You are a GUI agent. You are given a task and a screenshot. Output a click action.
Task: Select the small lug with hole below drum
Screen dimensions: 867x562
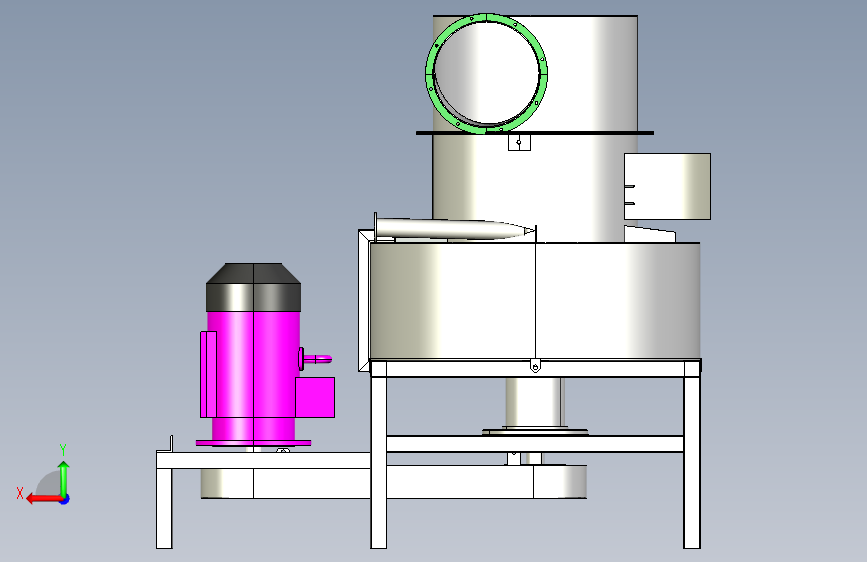535,366
